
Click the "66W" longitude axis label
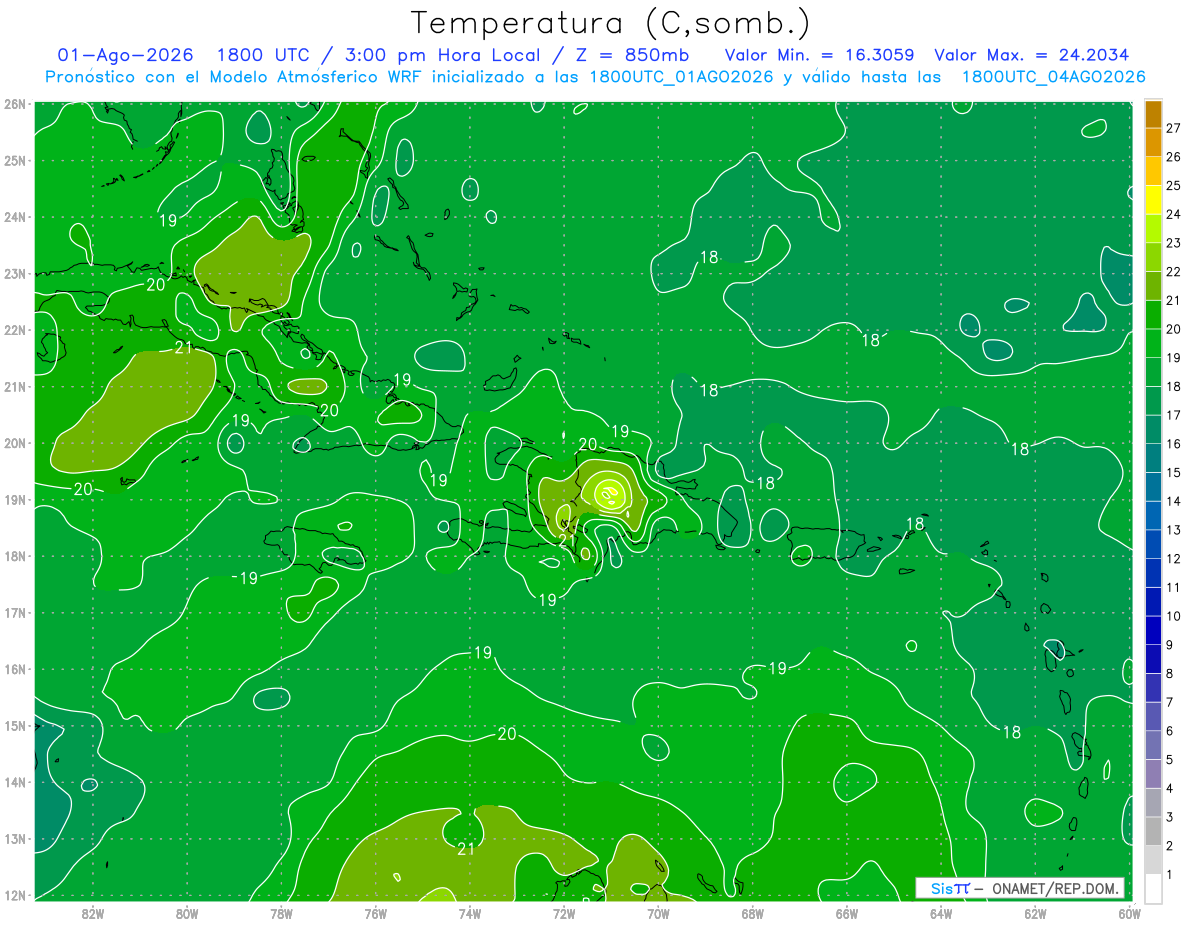click(x=847, y=913)
